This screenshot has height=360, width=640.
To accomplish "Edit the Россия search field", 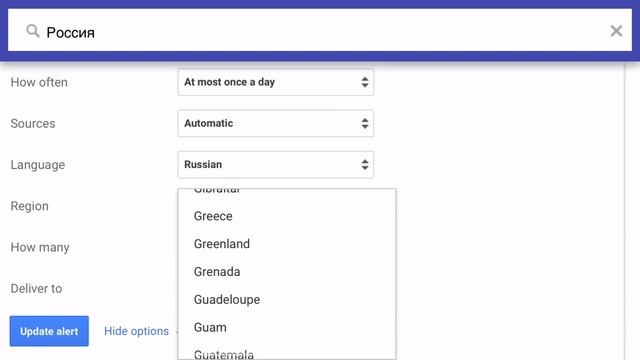I will tap(320, 31).
